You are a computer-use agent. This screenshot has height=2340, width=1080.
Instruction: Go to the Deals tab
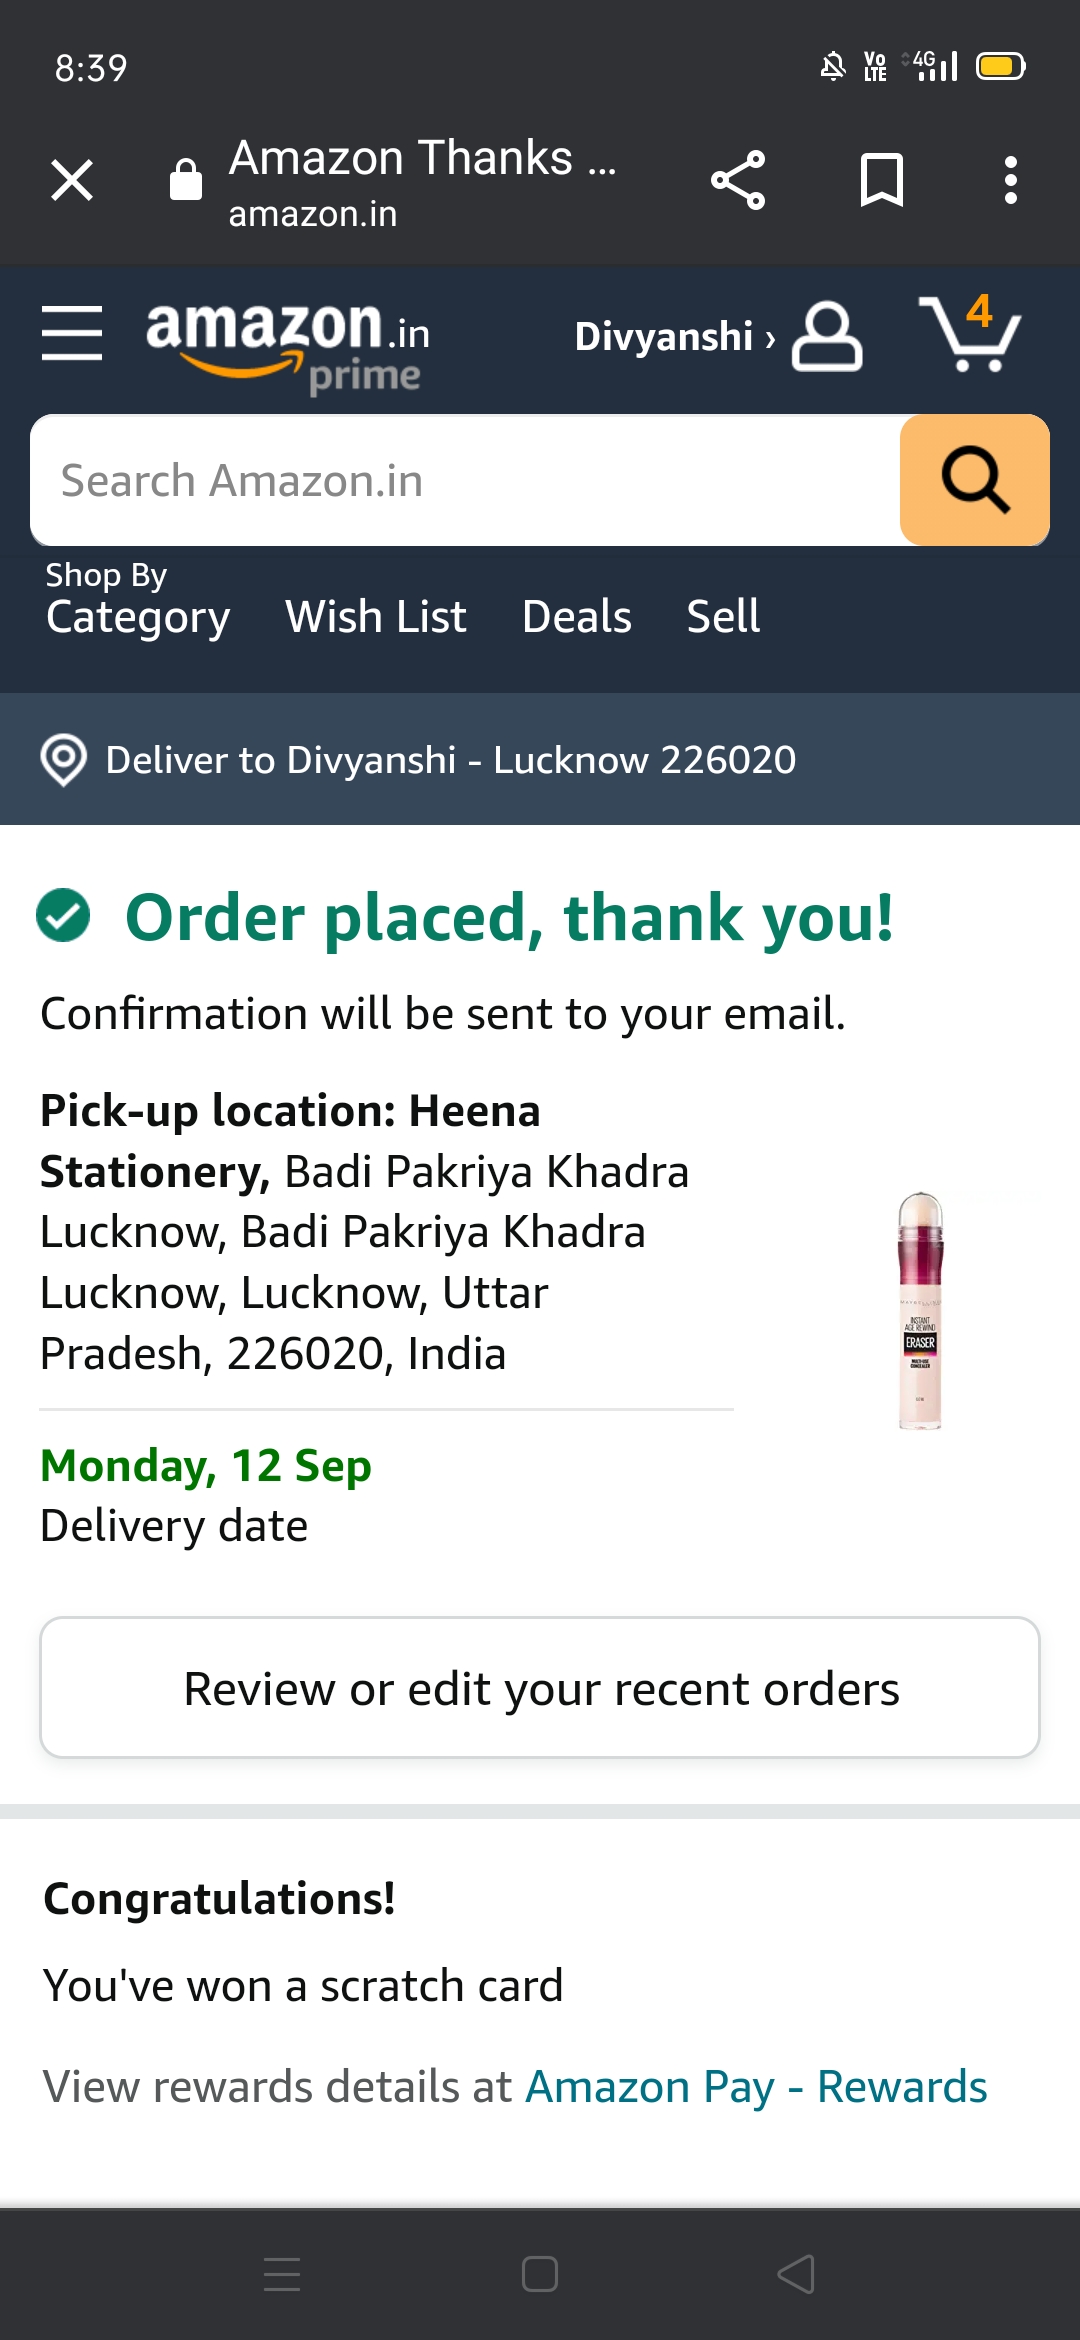click(577, 616)
